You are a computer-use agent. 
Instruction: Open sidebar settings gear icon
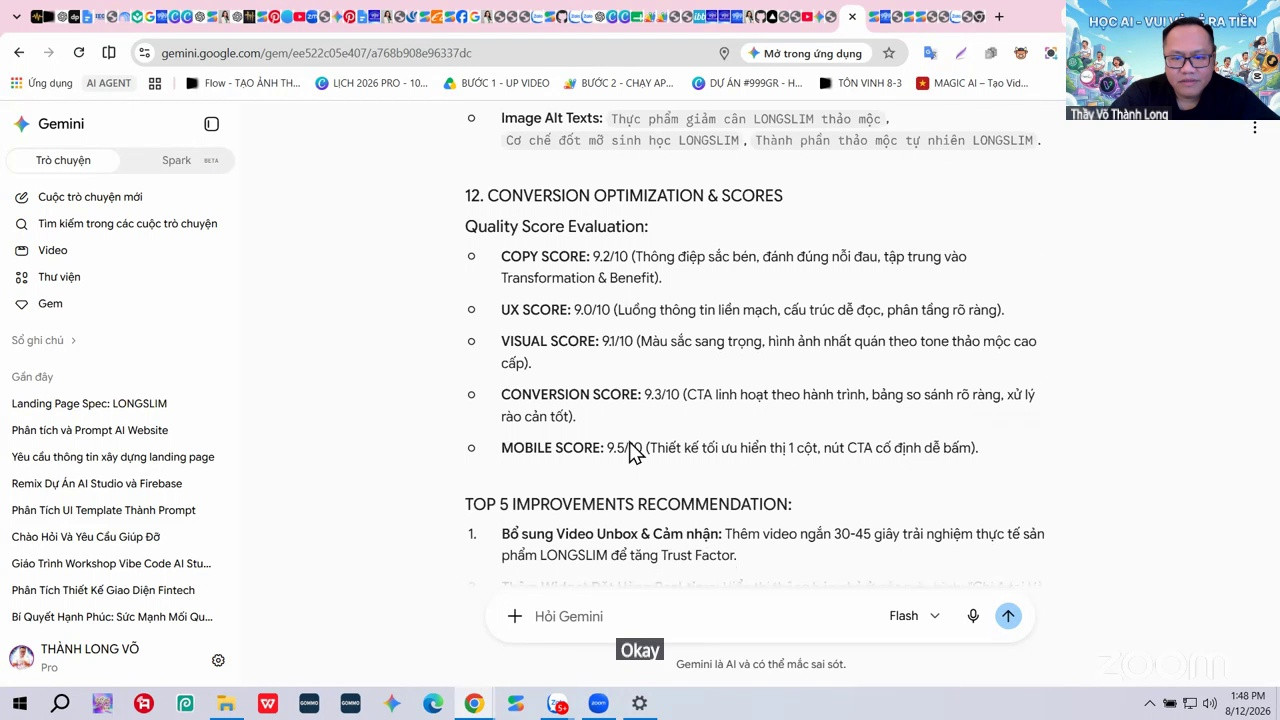click(218, 660)
